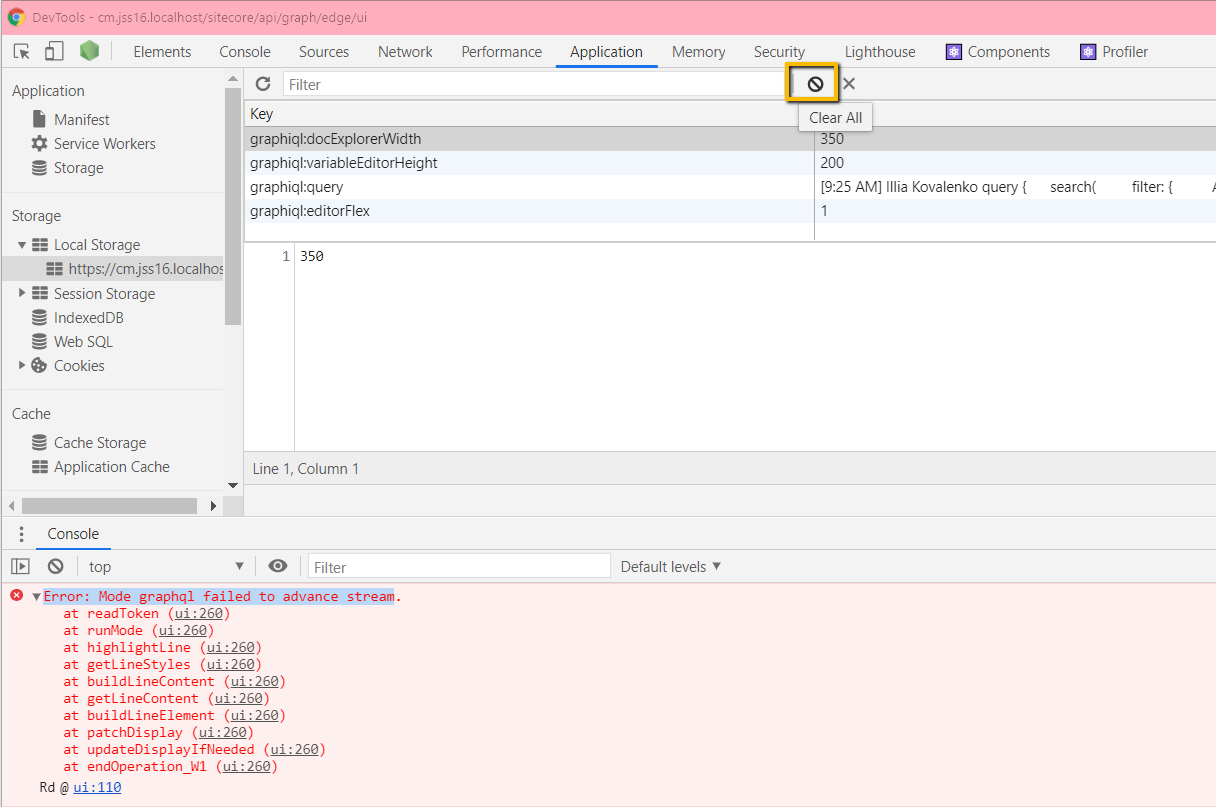Click the green Node.js DevTools icon
This screenshot has width=1216, height=807.
[x=90, y=51]
